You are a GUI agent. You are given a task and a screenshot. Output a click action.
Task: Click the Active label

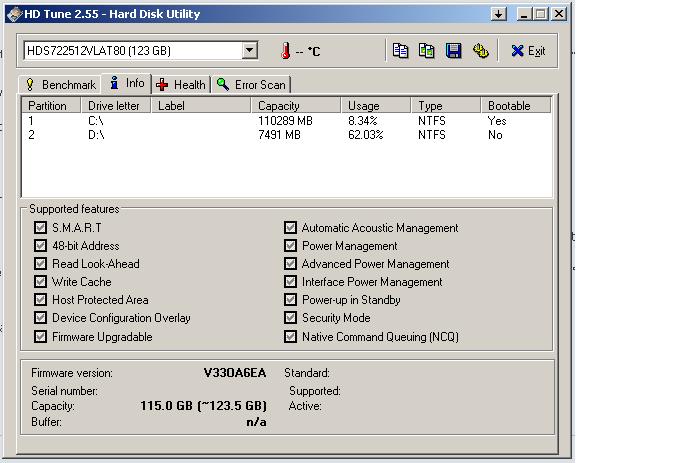(x=305, y=406)
